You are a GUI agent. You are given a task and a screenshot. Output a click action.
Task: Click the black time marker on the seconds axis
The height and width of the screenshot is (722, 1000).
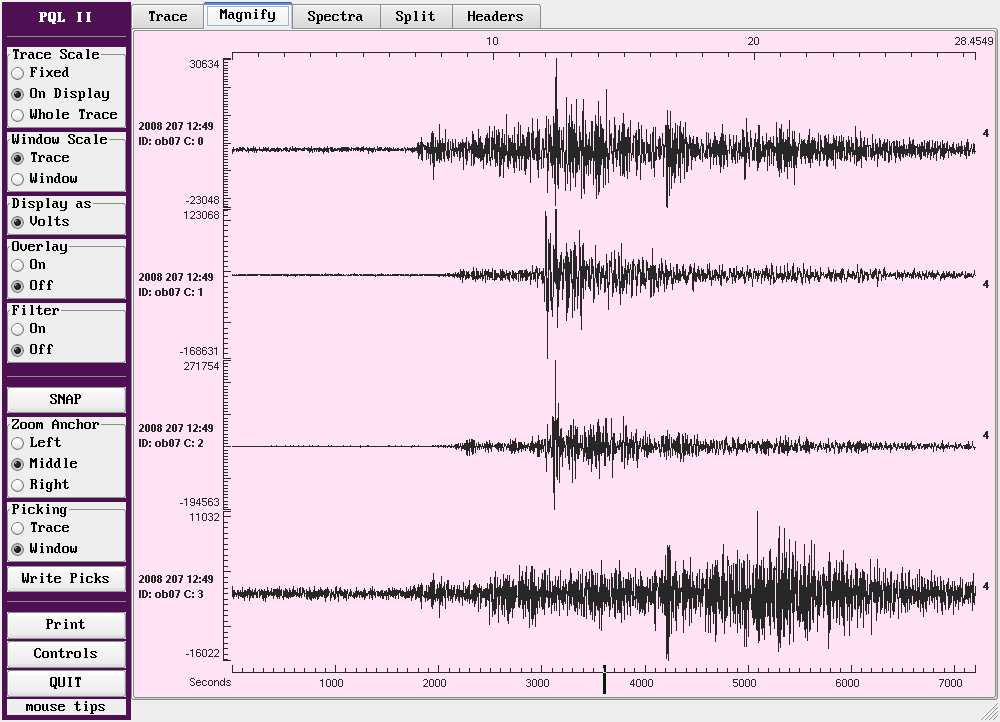click(604, 681)
